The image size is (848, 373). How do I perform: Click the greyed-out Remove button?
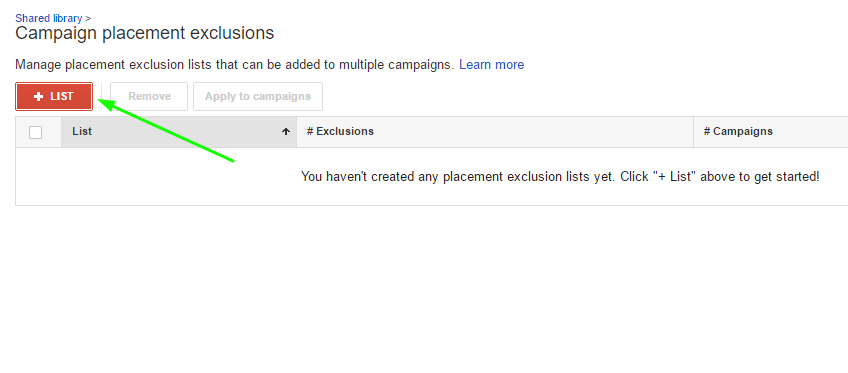click(x=149, y=97)
